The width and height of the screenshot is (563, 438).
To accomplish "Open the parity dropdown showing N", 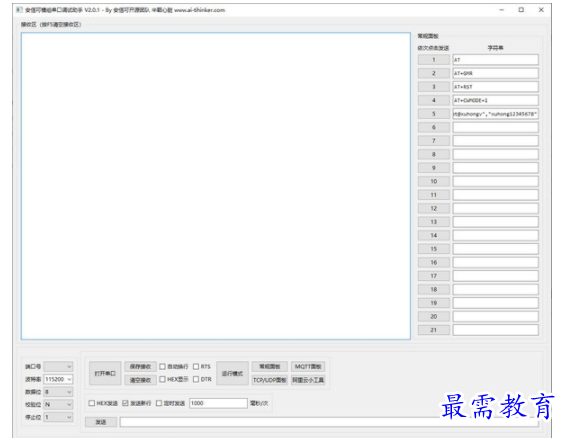I will tap(58, 405).
